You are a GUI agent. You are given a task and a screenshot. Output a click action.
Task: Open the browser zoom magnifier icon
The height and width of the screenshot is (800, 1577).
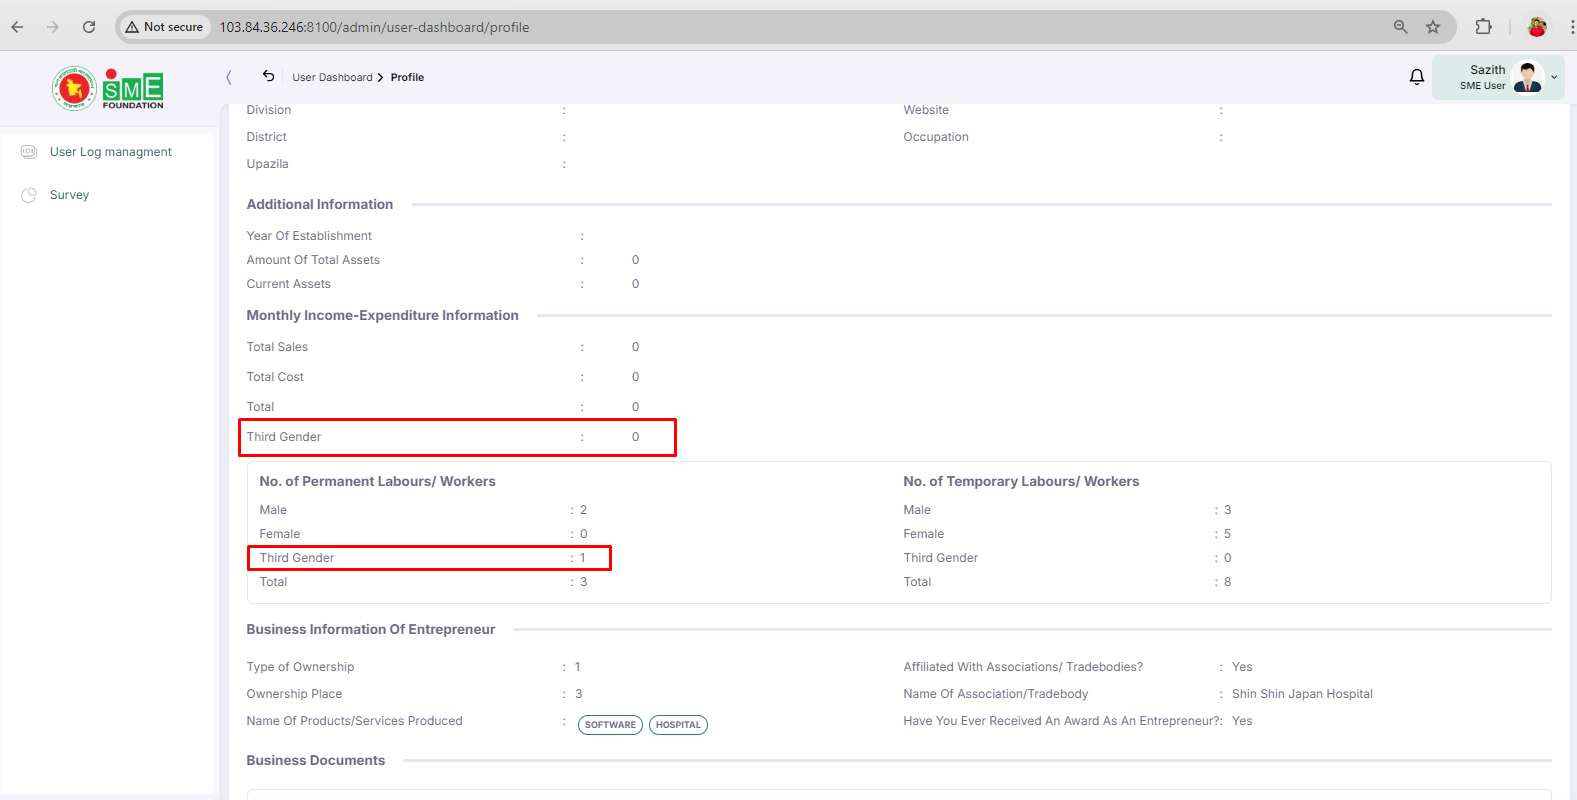[x=1400, y=27]
